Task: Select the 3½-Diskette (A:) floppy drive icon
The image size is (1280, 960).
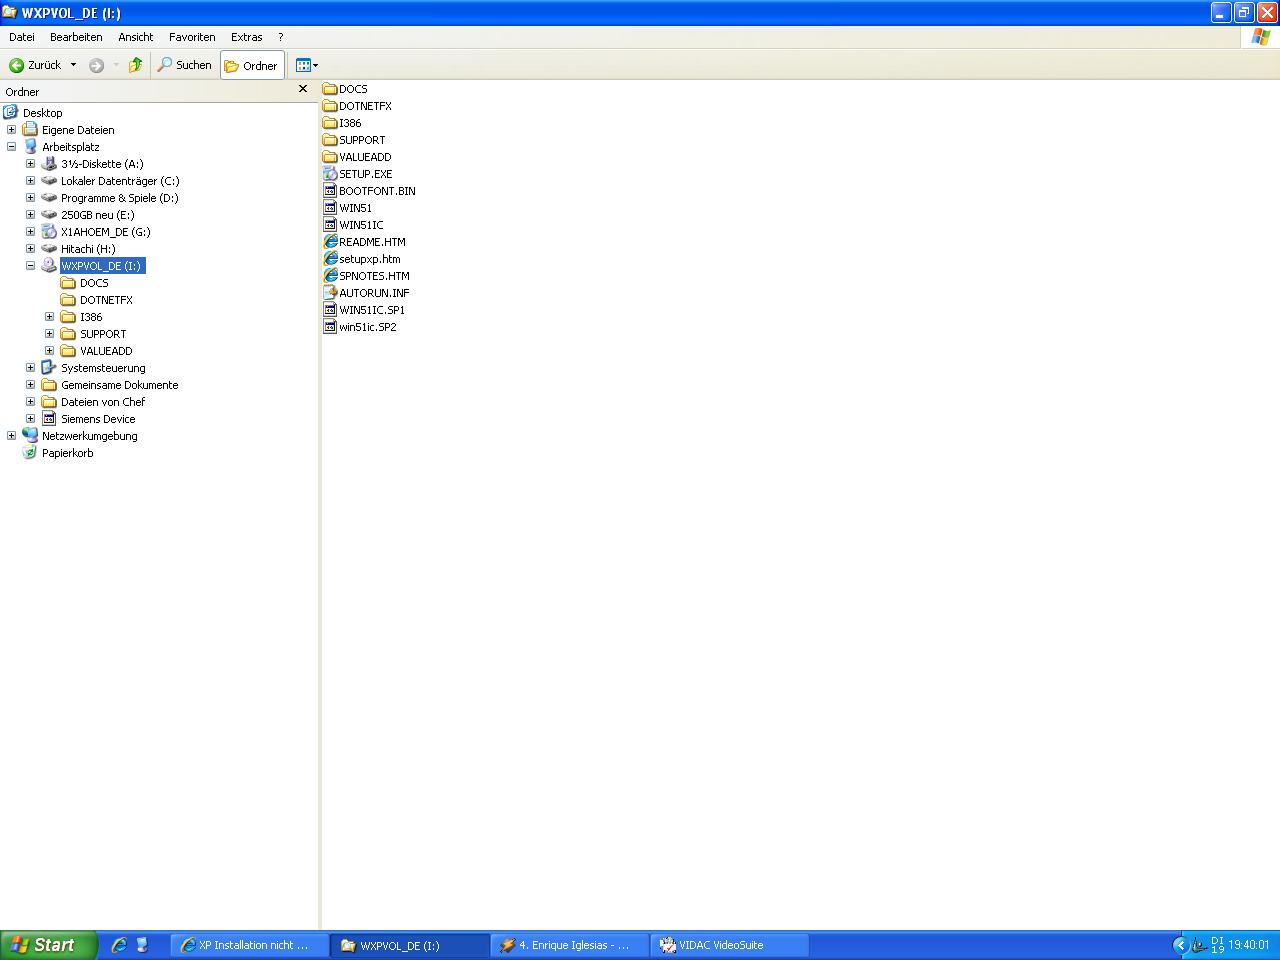Action: tap(49, 164)
